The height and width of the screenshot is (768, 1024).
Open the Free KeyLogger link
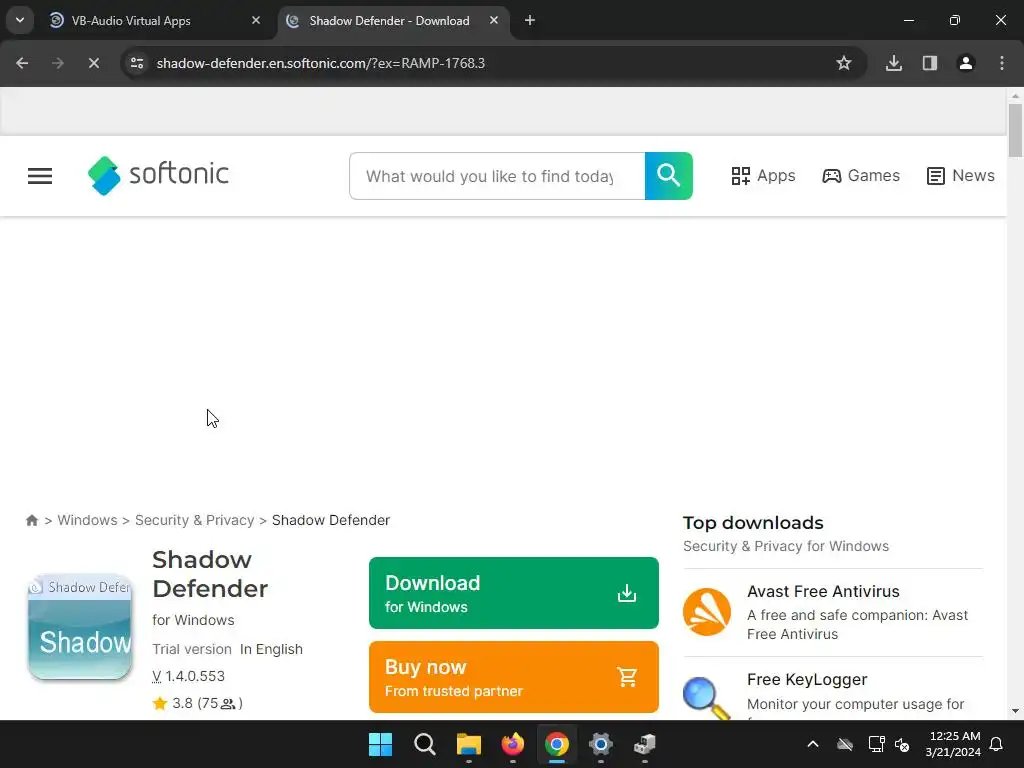pos(807,679)
